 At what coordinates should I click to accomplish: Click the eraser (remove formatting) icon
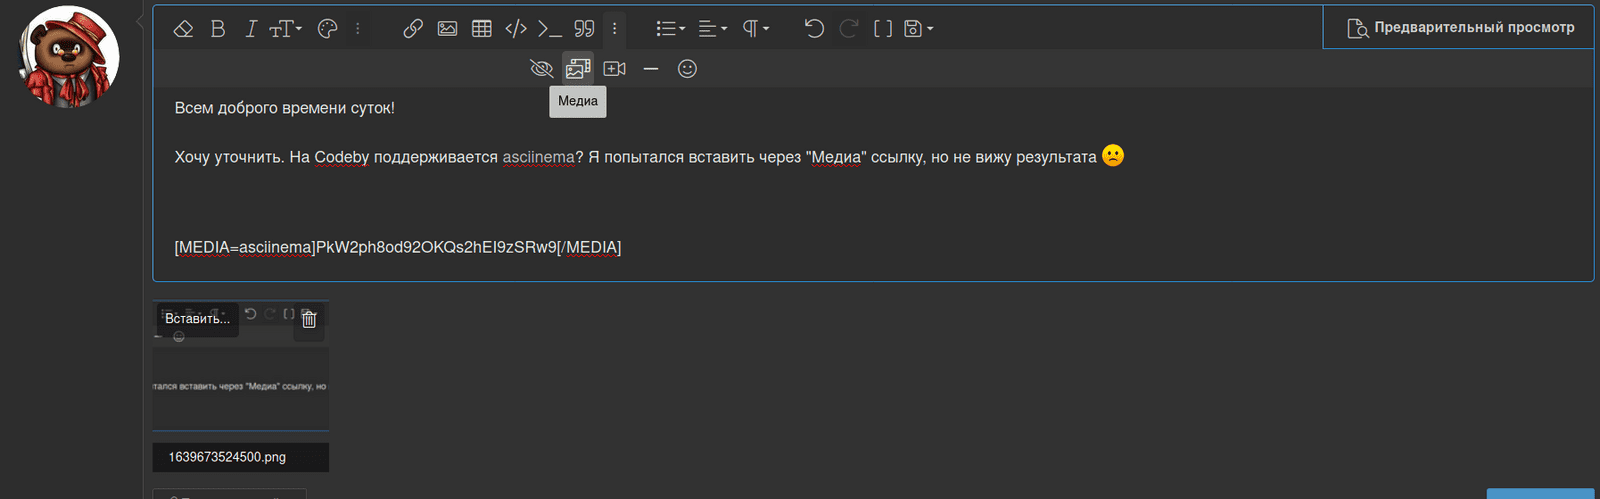click(183, 29)
